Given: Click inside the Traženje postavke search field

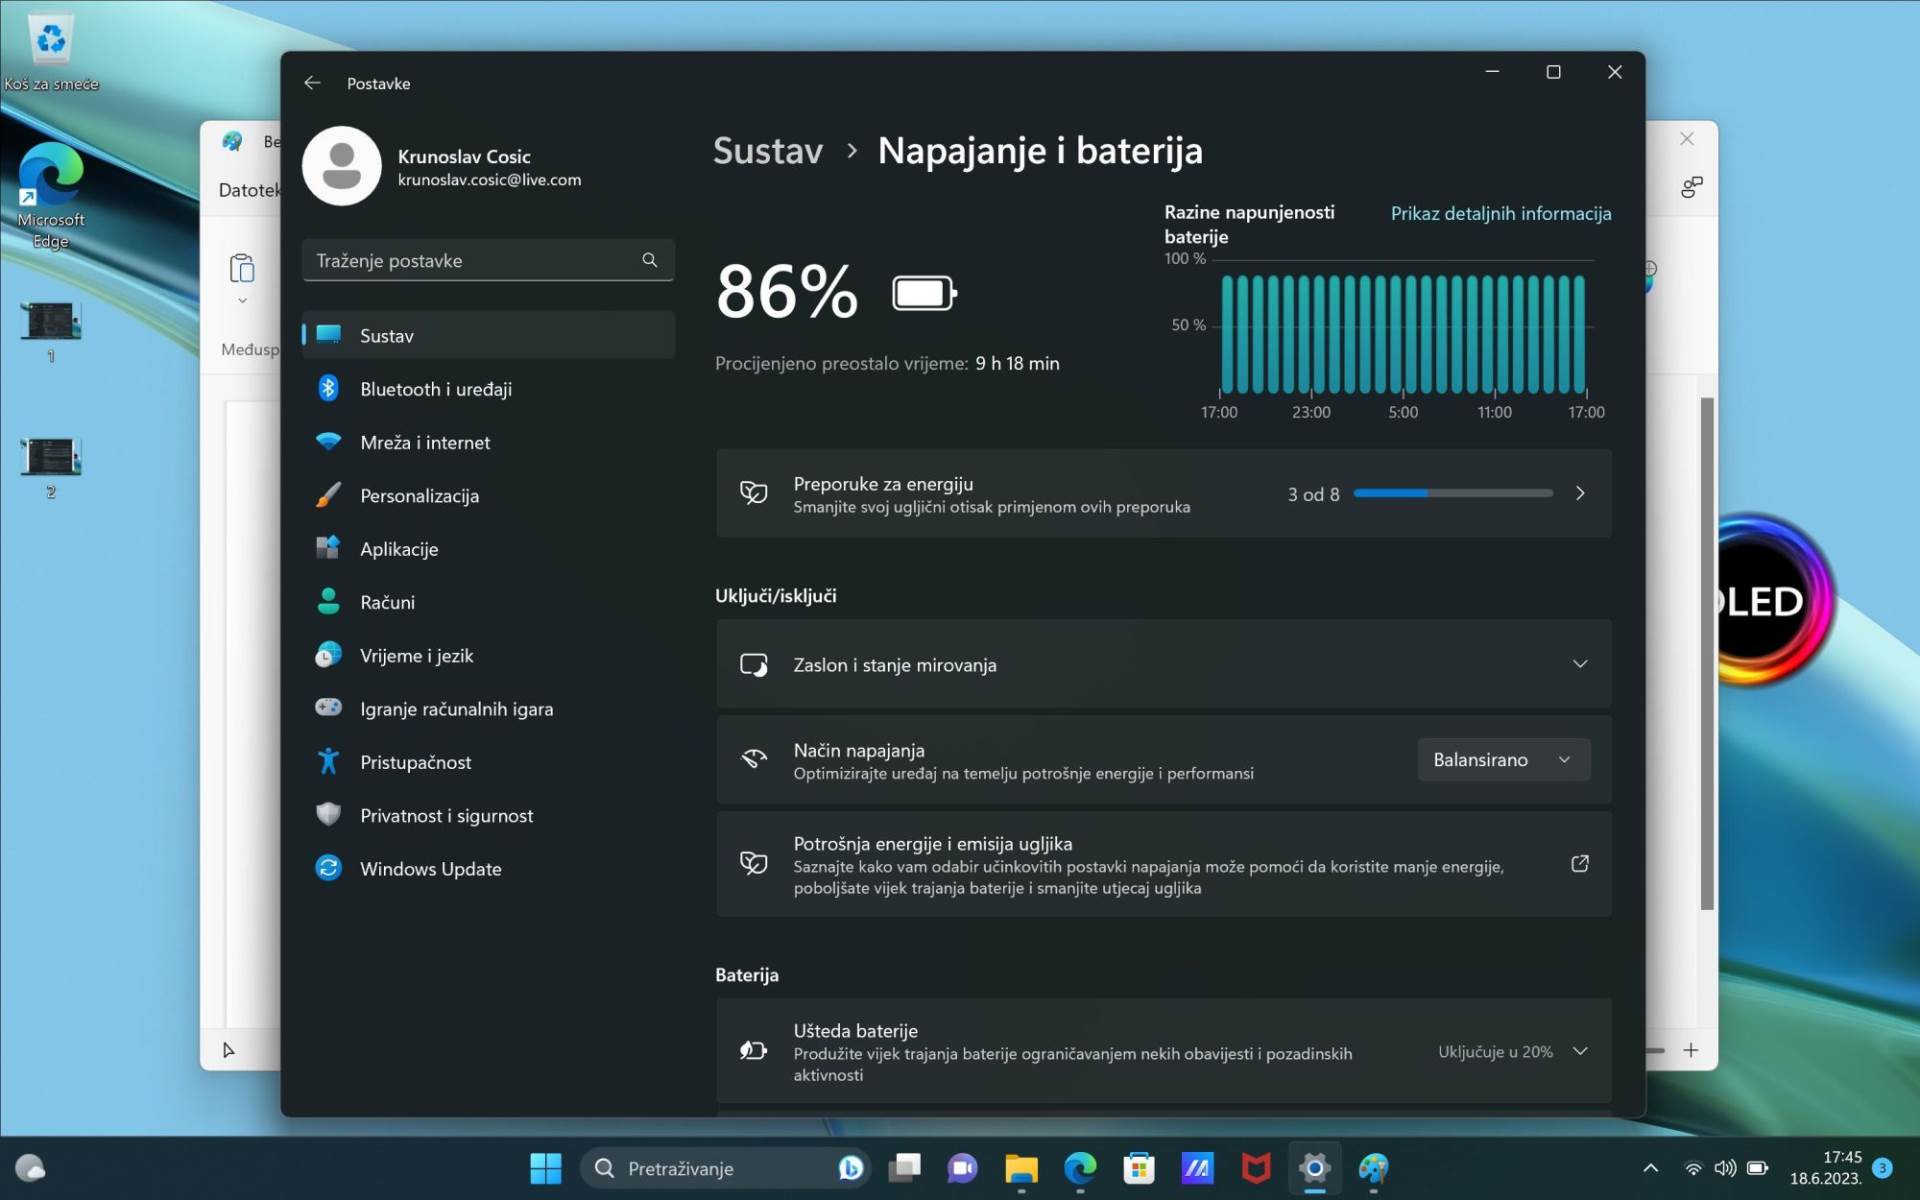Looking at the screenshot, I should click(470, 260).
